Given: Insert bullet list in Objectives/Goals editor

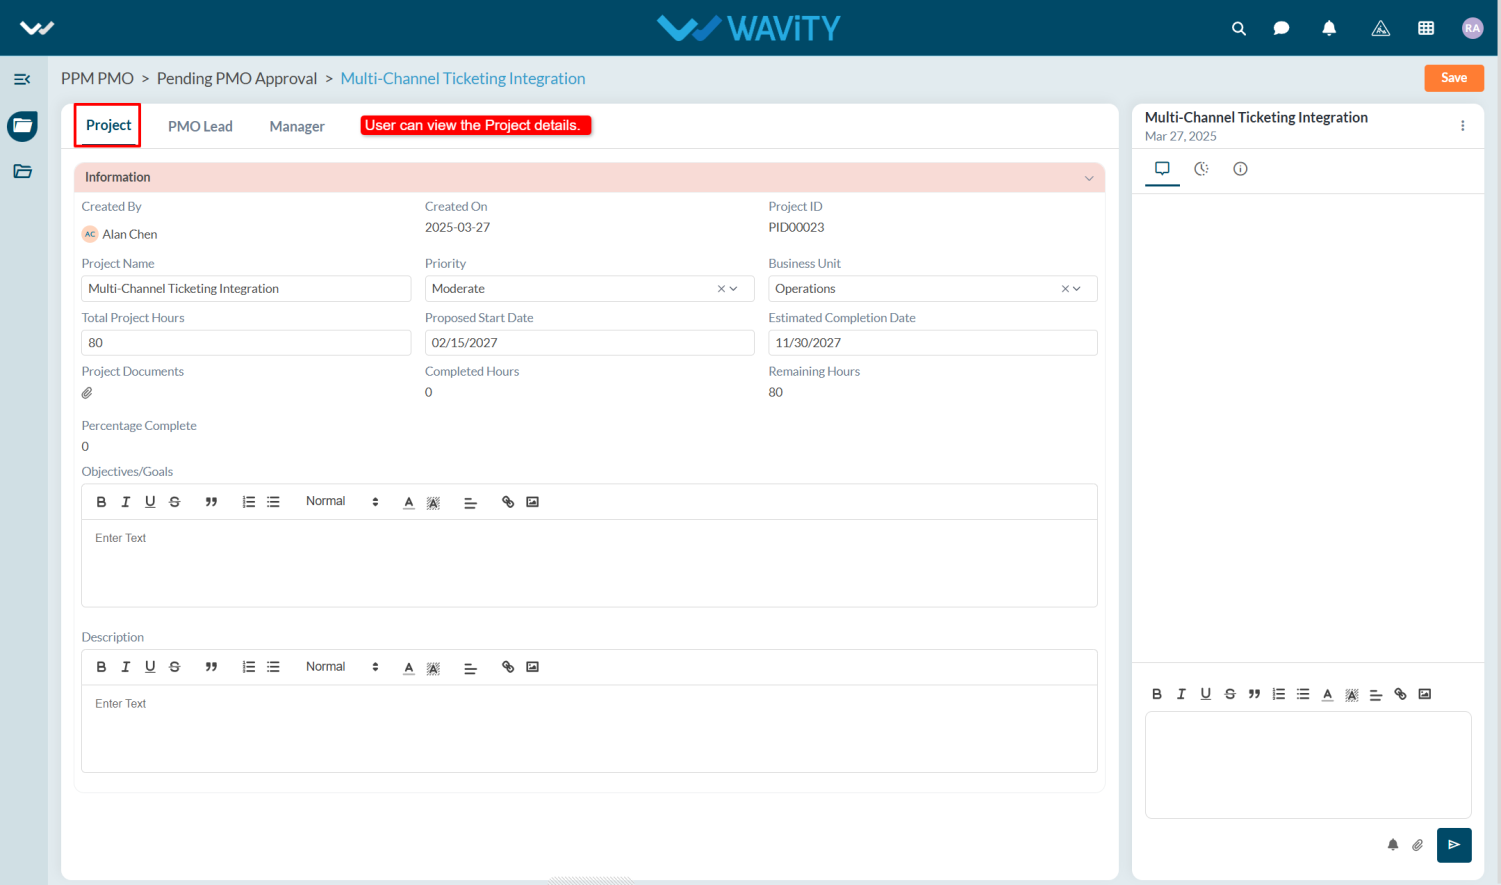Looking at the screenshot, I should pyautogui.click(x=273, y=502).
